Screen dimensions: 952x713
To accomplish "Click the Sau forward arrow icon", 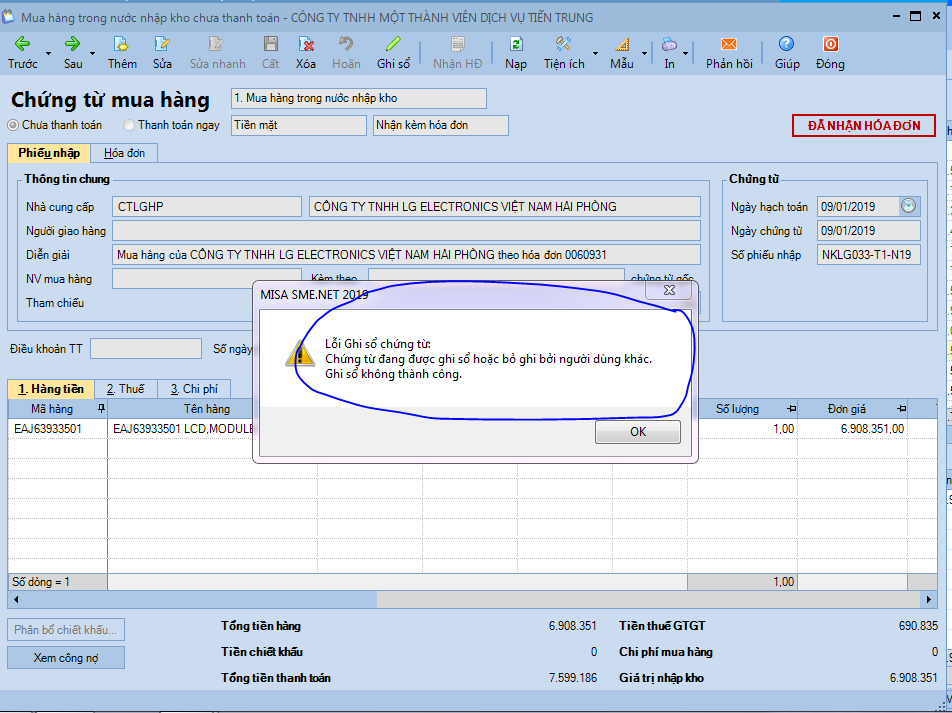I will coord(72,44).
